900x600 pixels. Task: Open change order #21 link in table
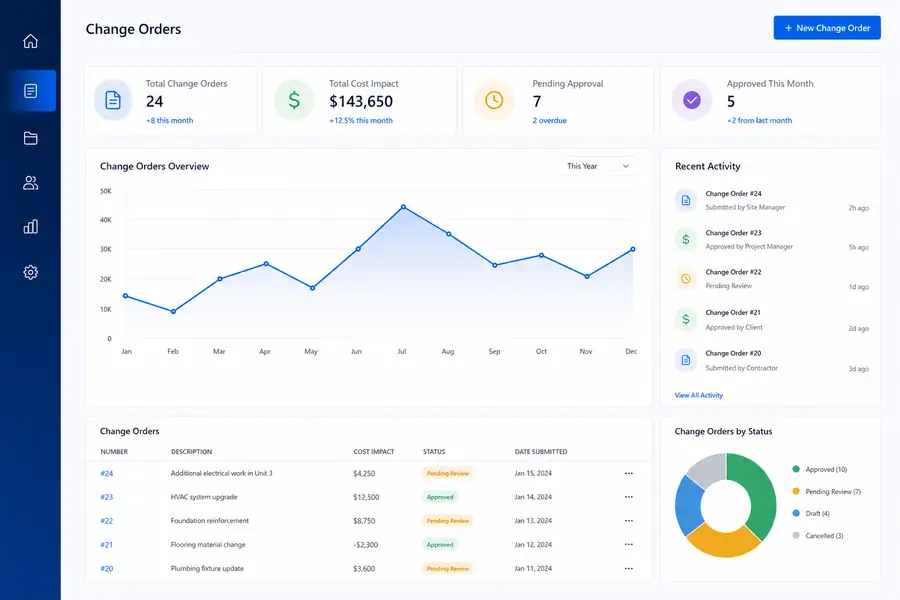pos(107,544)
